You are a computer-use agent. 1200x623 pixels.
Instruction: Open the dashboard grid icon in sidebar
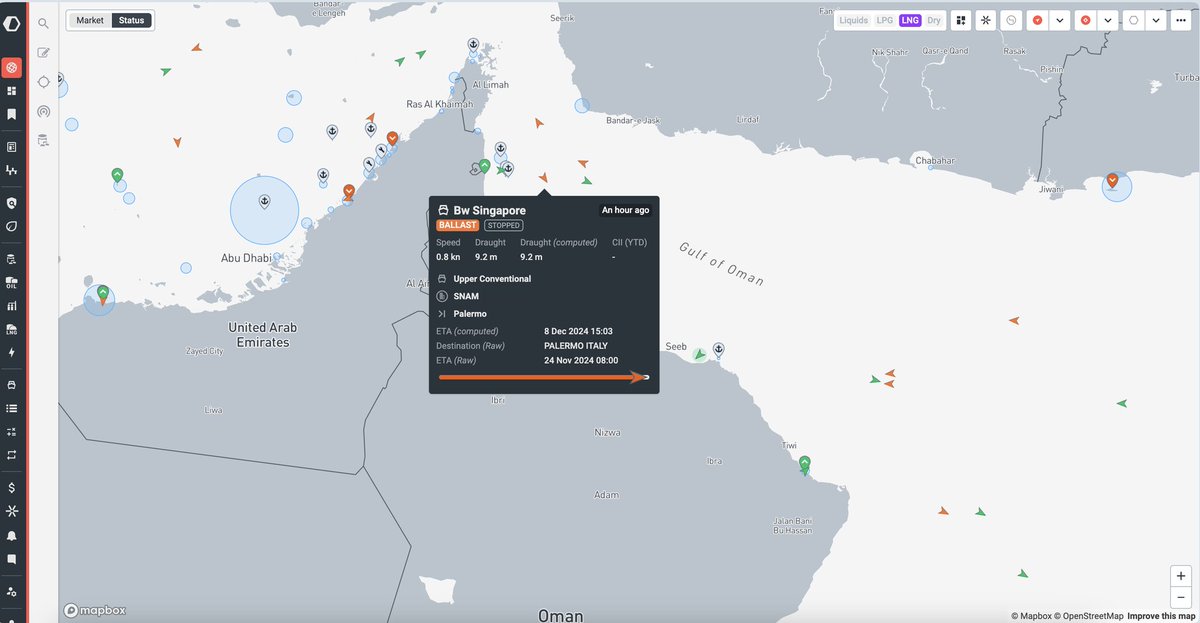12,91
